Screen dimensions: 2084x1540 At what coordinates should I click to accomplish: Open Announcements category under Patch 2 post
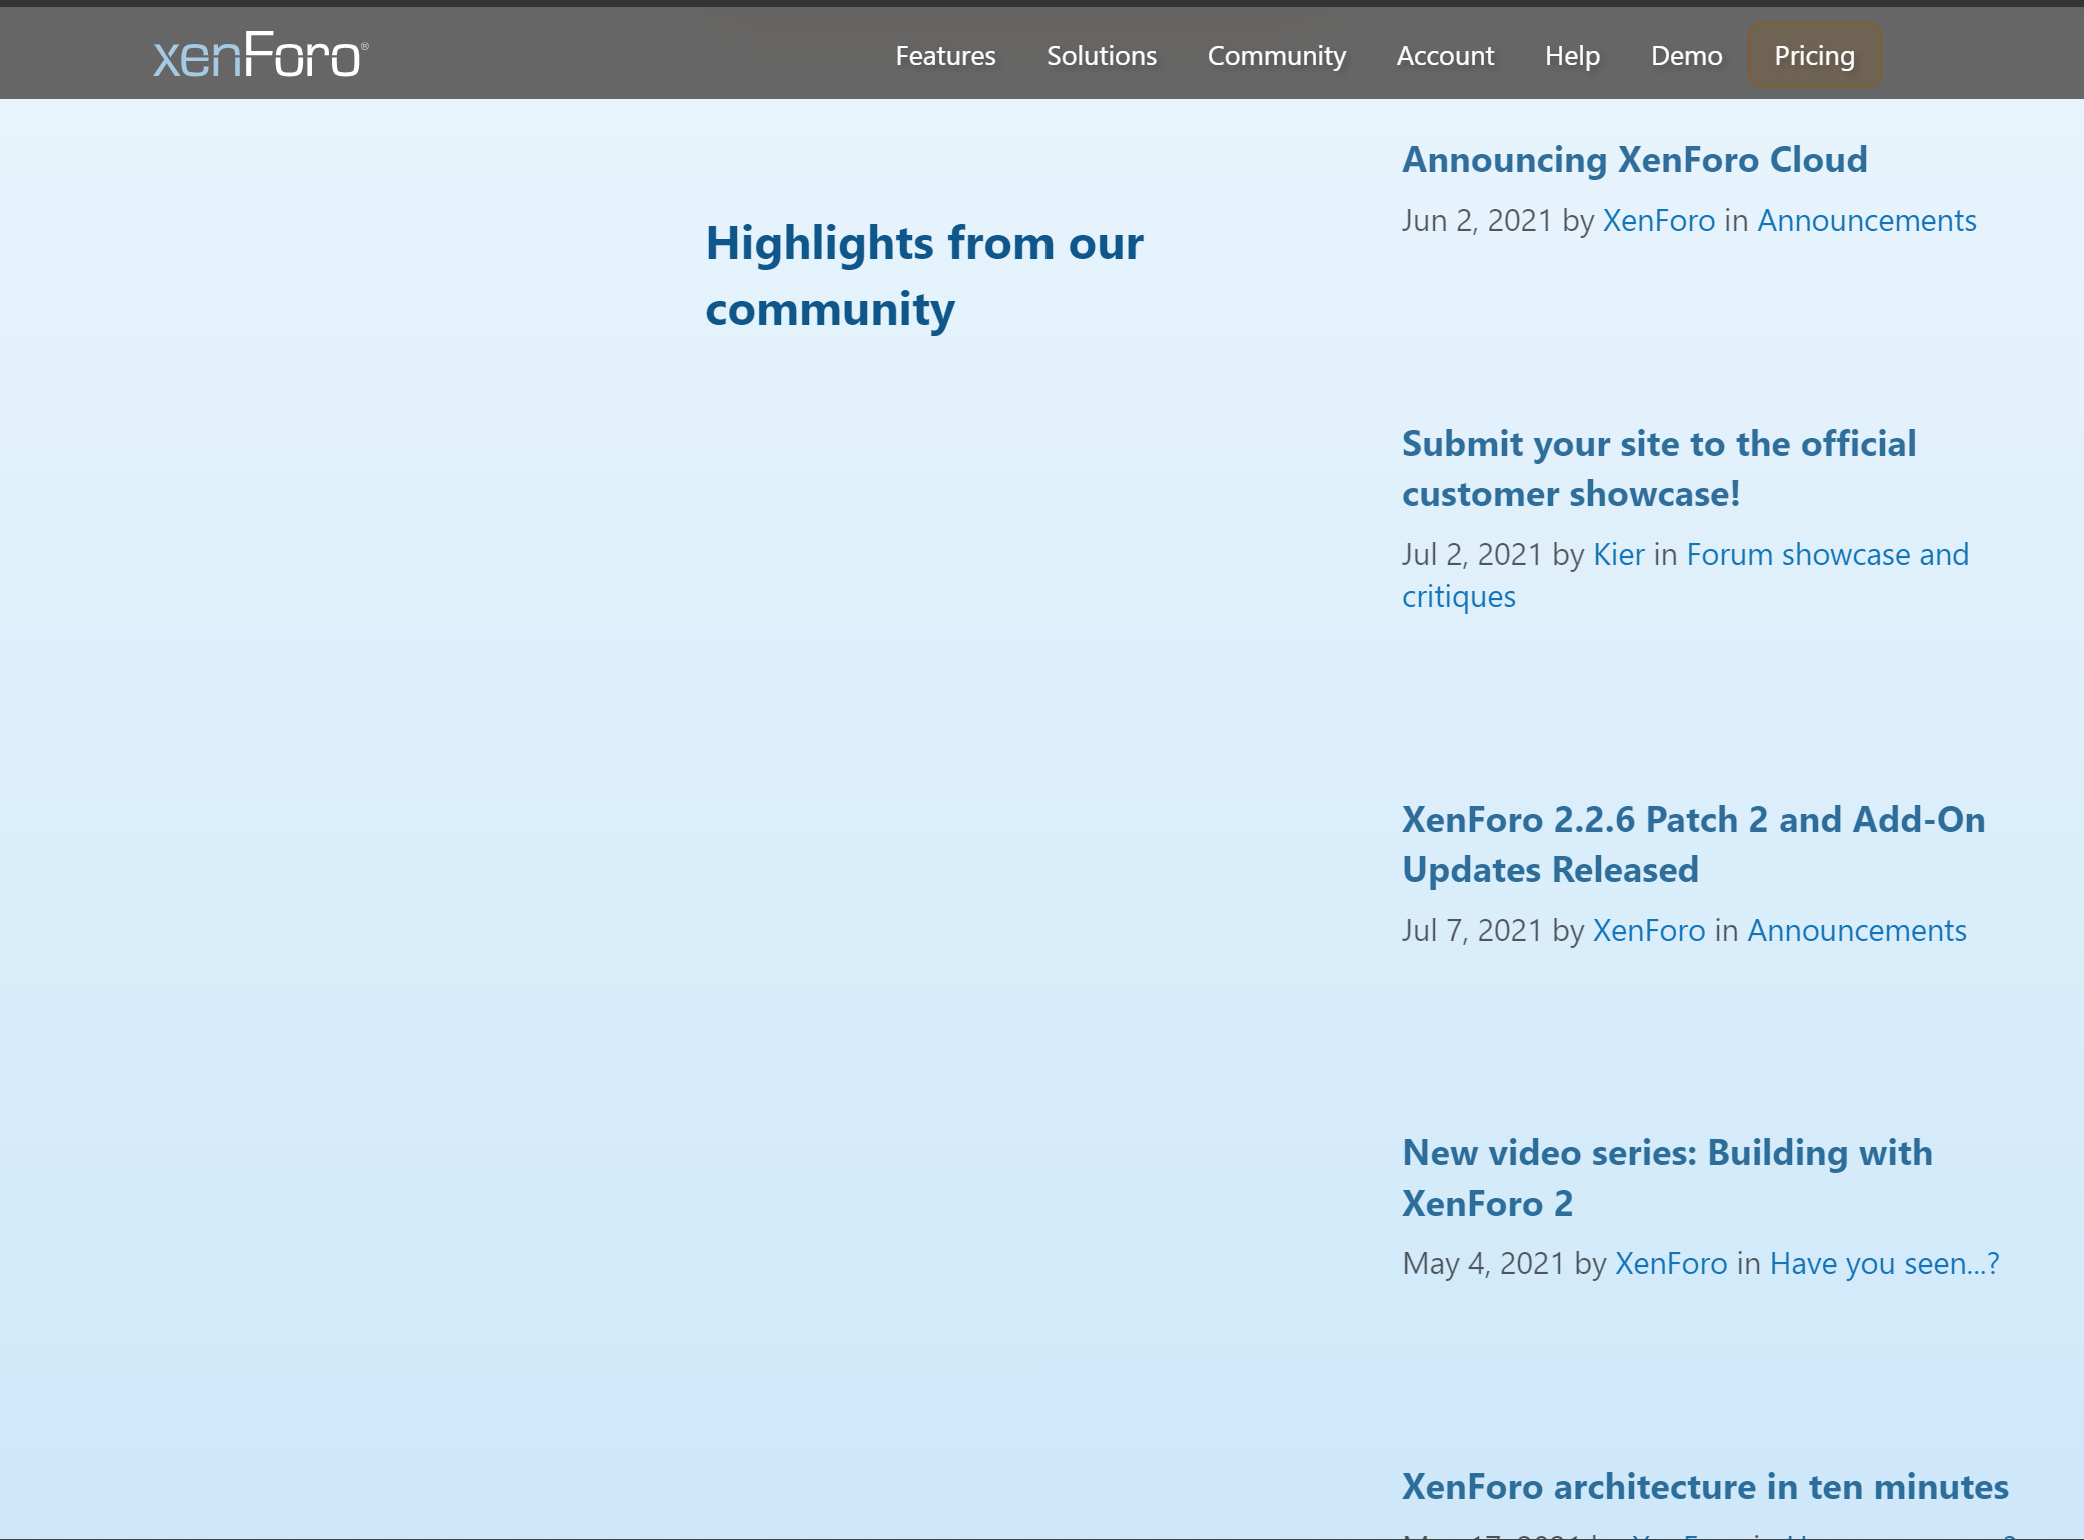click(x=1855, y=930)
